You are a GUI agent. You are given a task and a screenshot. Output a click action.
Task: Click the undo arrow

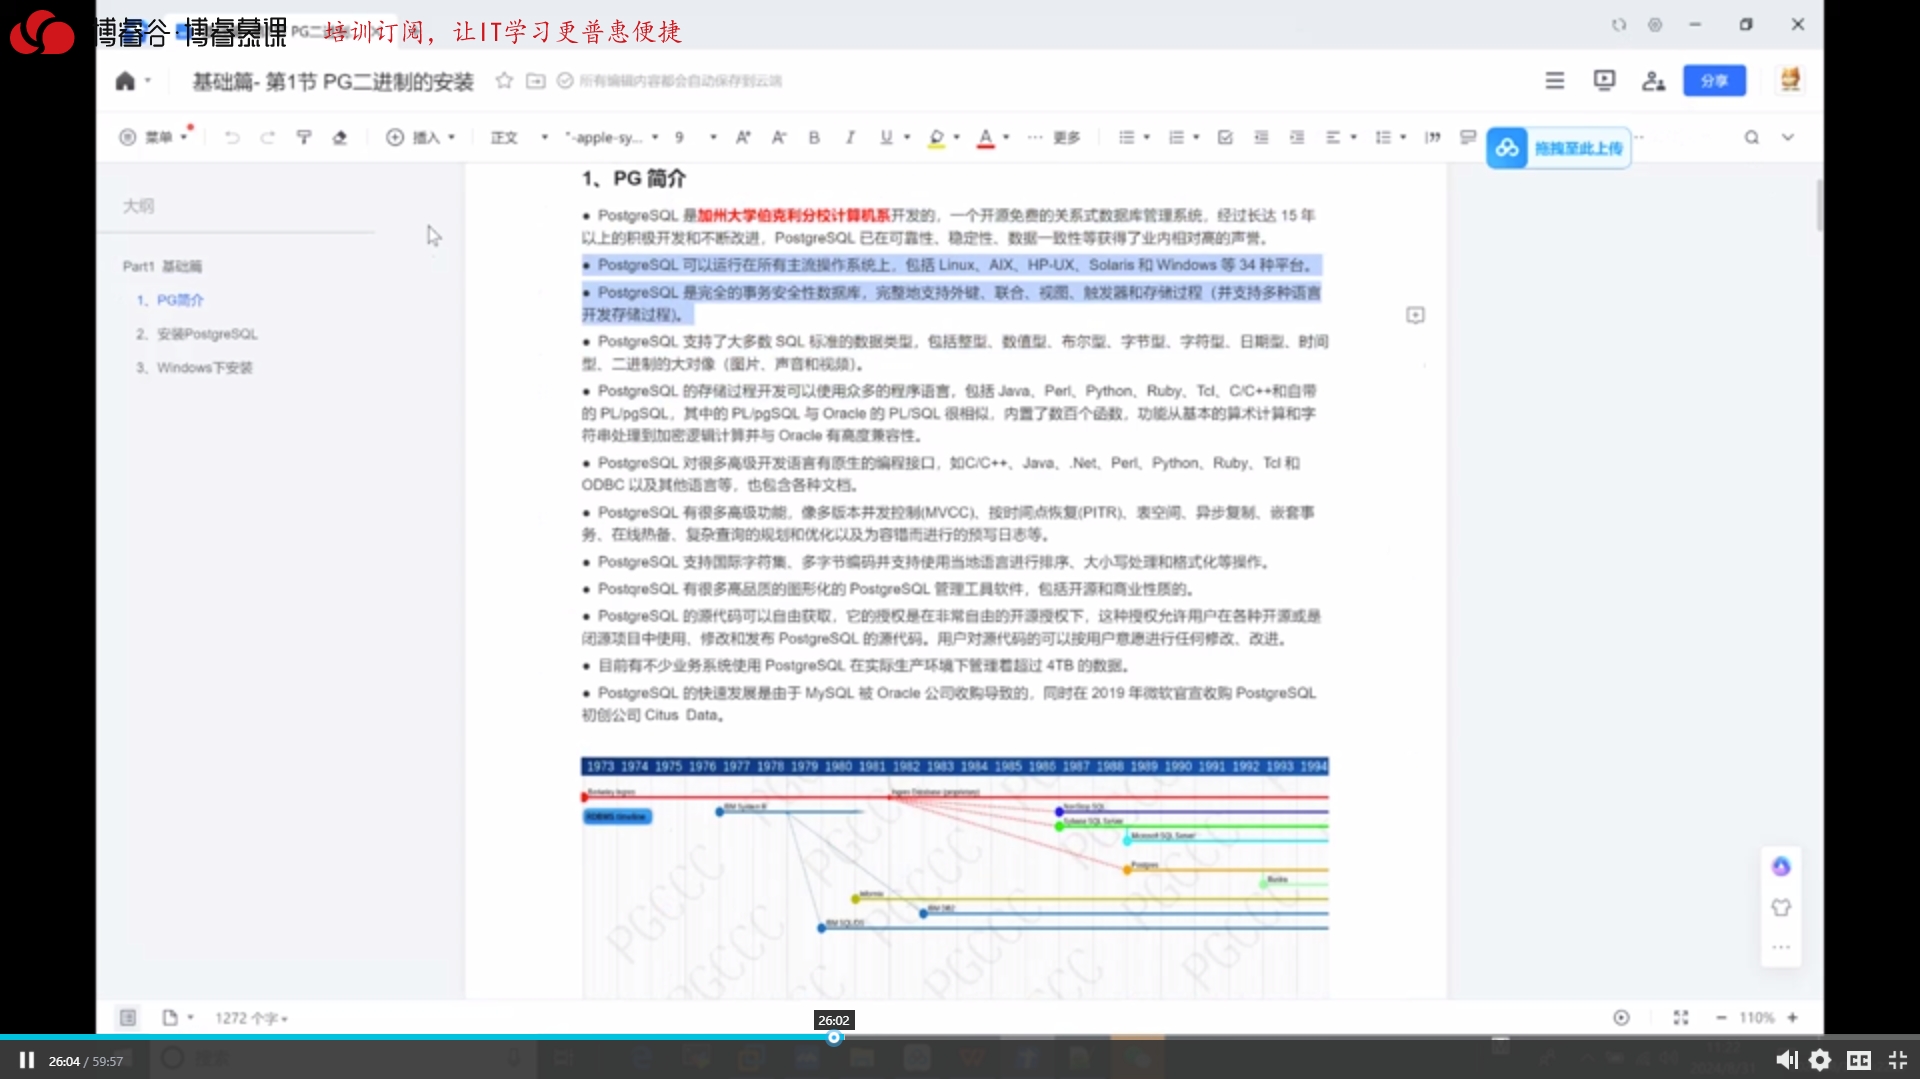click(x=232, y=137)
